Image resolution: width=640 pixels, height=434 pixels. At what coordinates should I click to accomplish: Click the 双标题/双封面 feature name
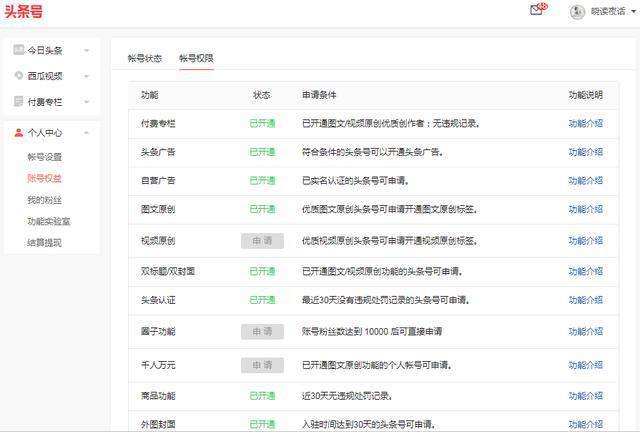point(168,272)
